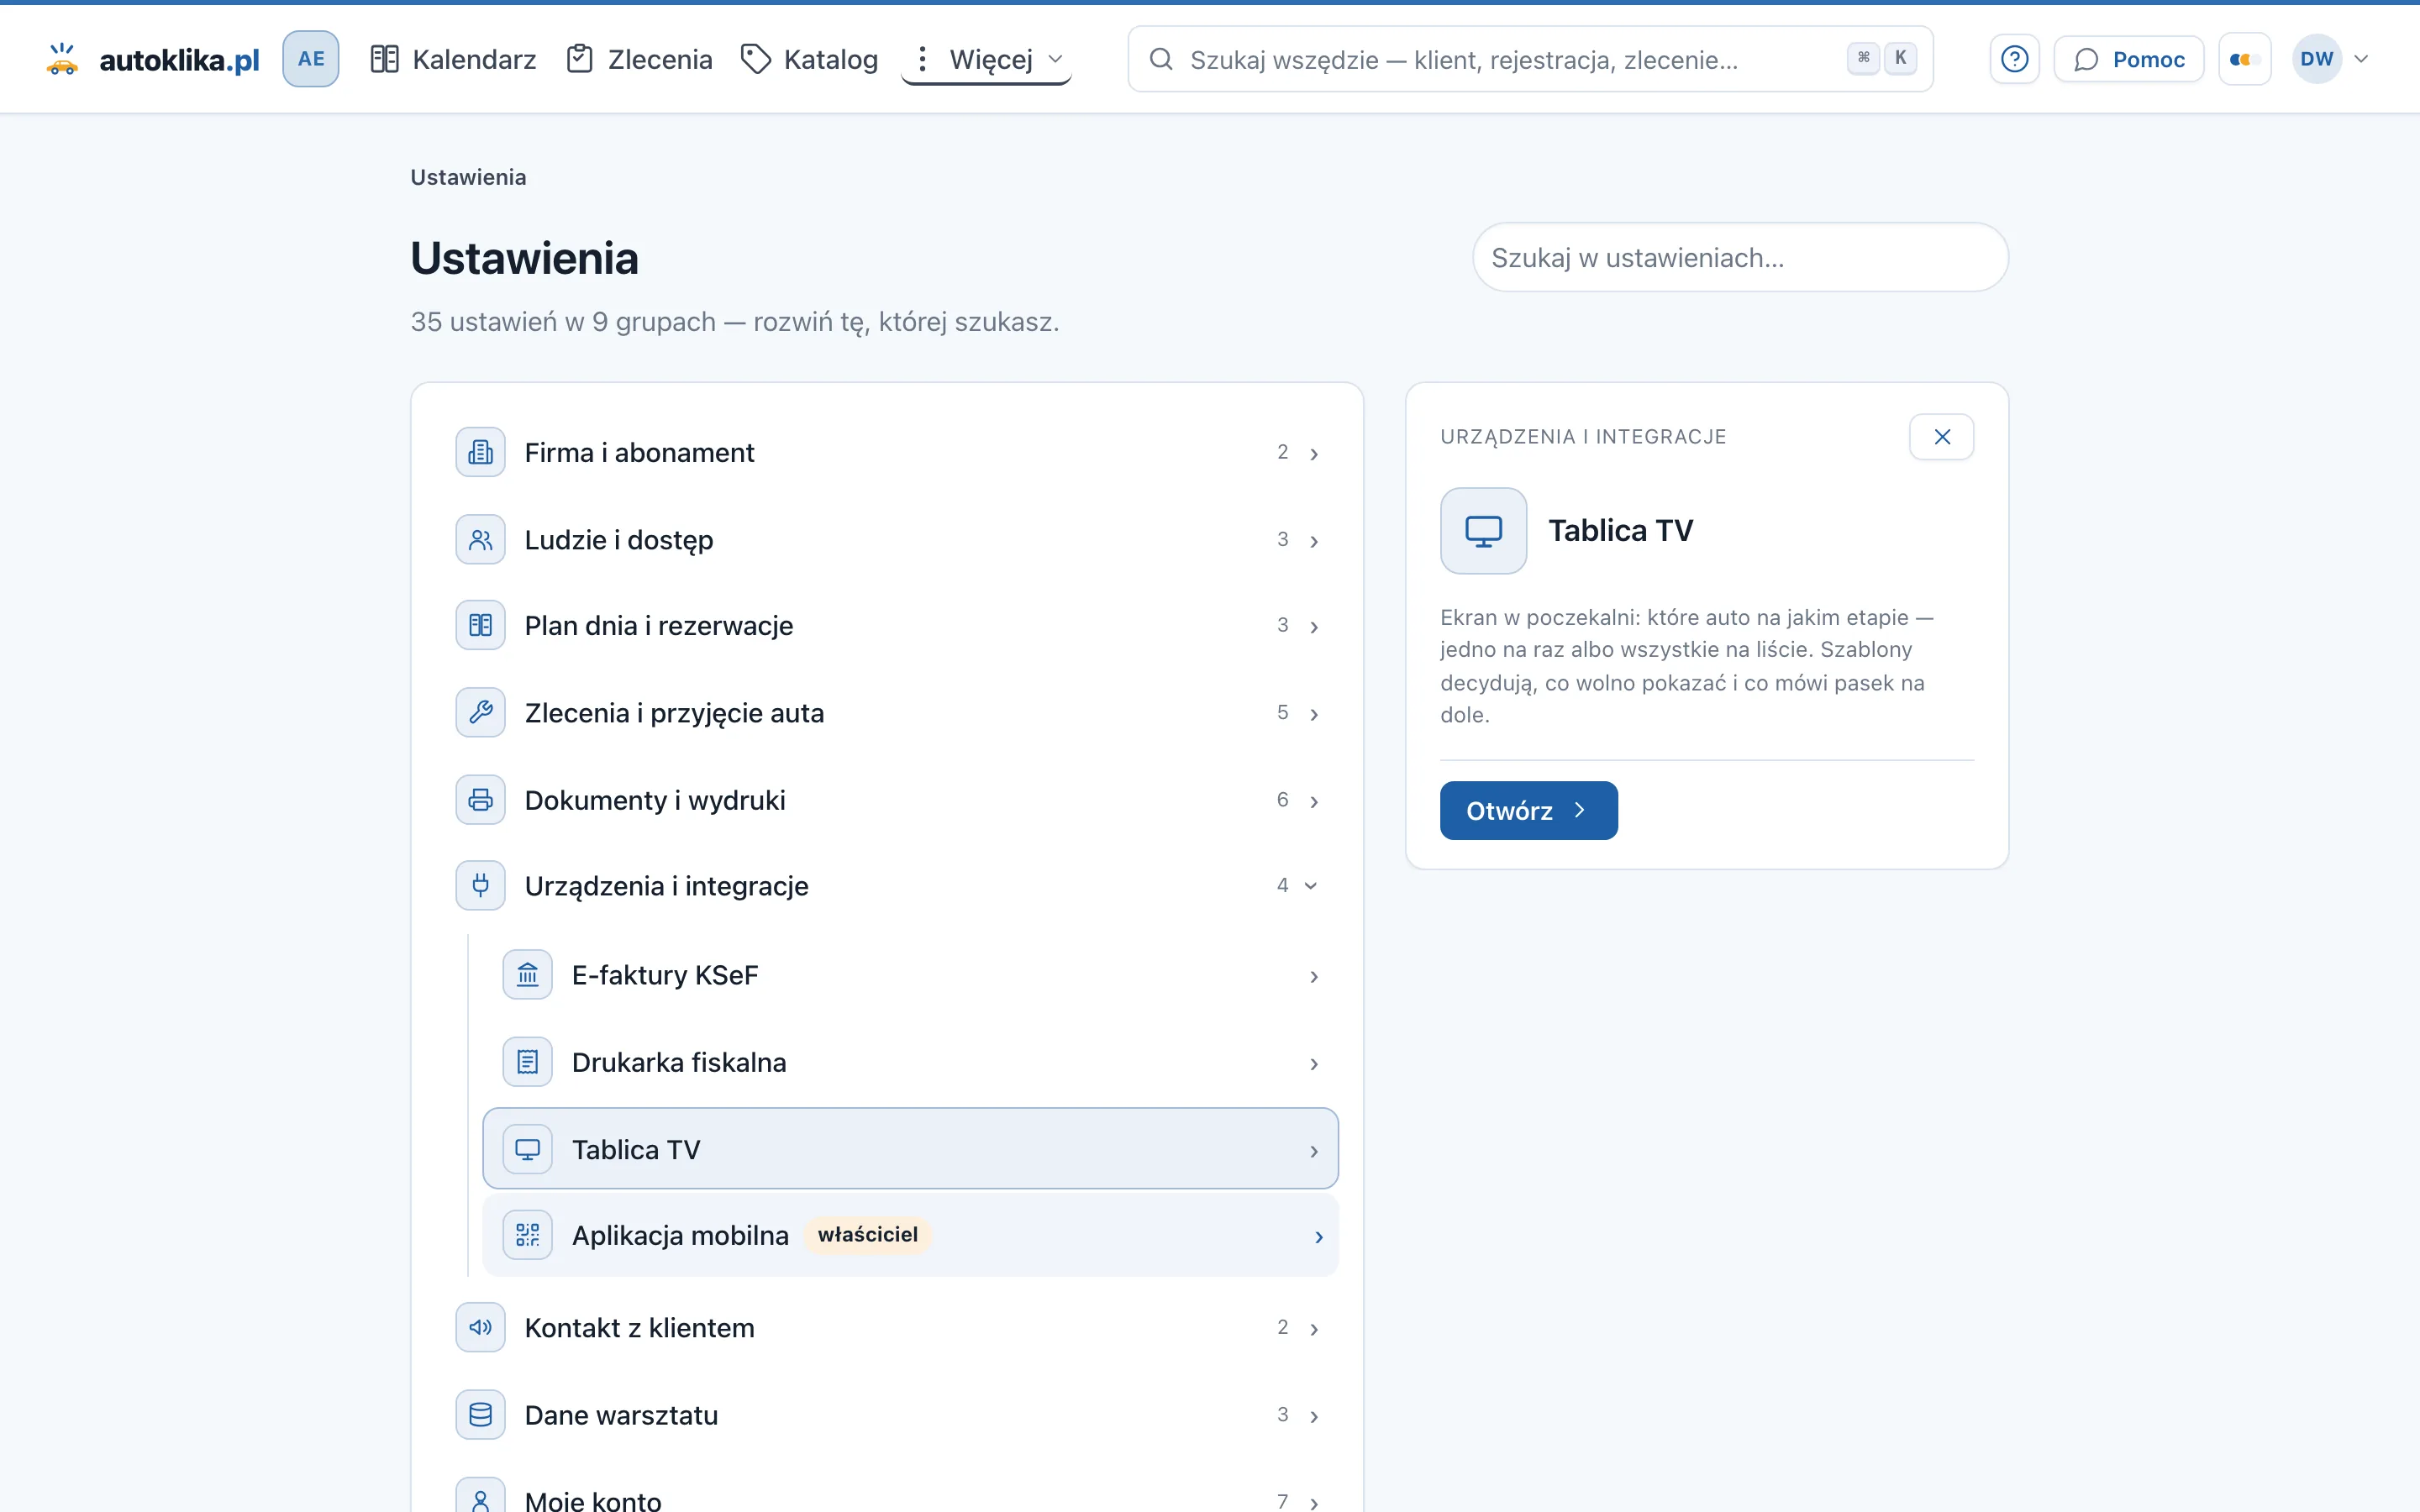Click the database icon for Dane warsztatu

tap(480, 1415)
